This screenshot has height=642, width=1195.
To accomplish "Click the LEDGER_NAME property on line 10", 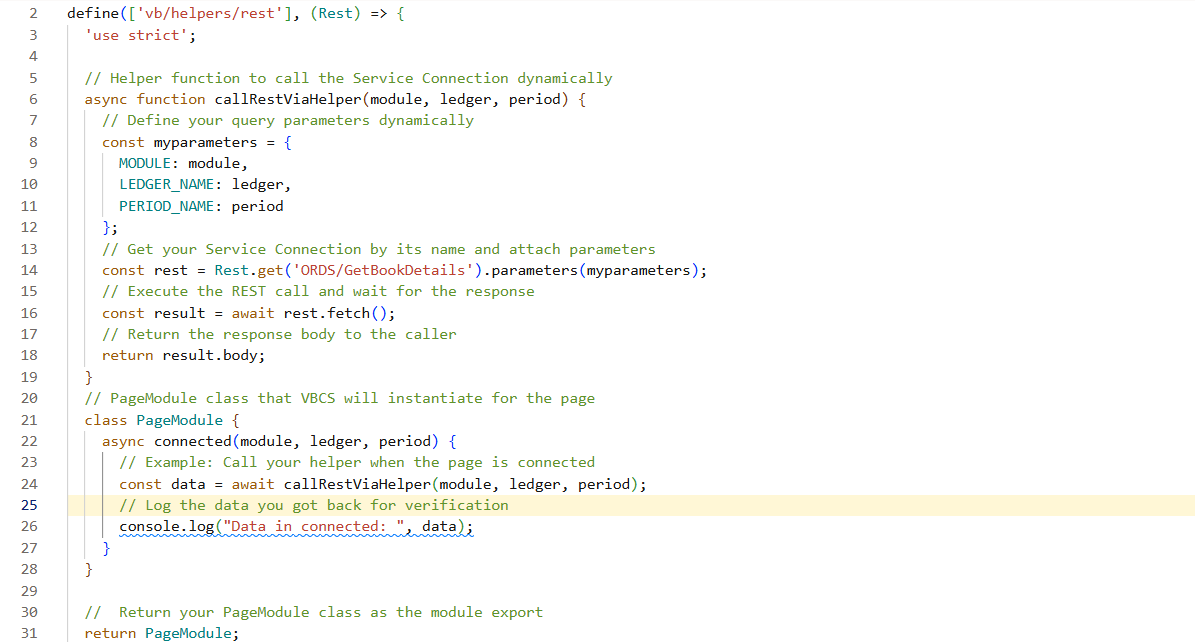I will (x=166, y=184).
